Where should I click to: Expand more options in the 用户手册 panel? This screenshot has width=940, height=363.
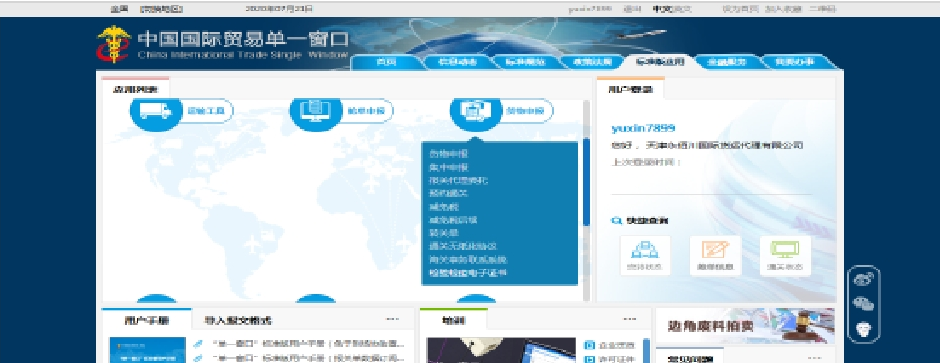393,319
